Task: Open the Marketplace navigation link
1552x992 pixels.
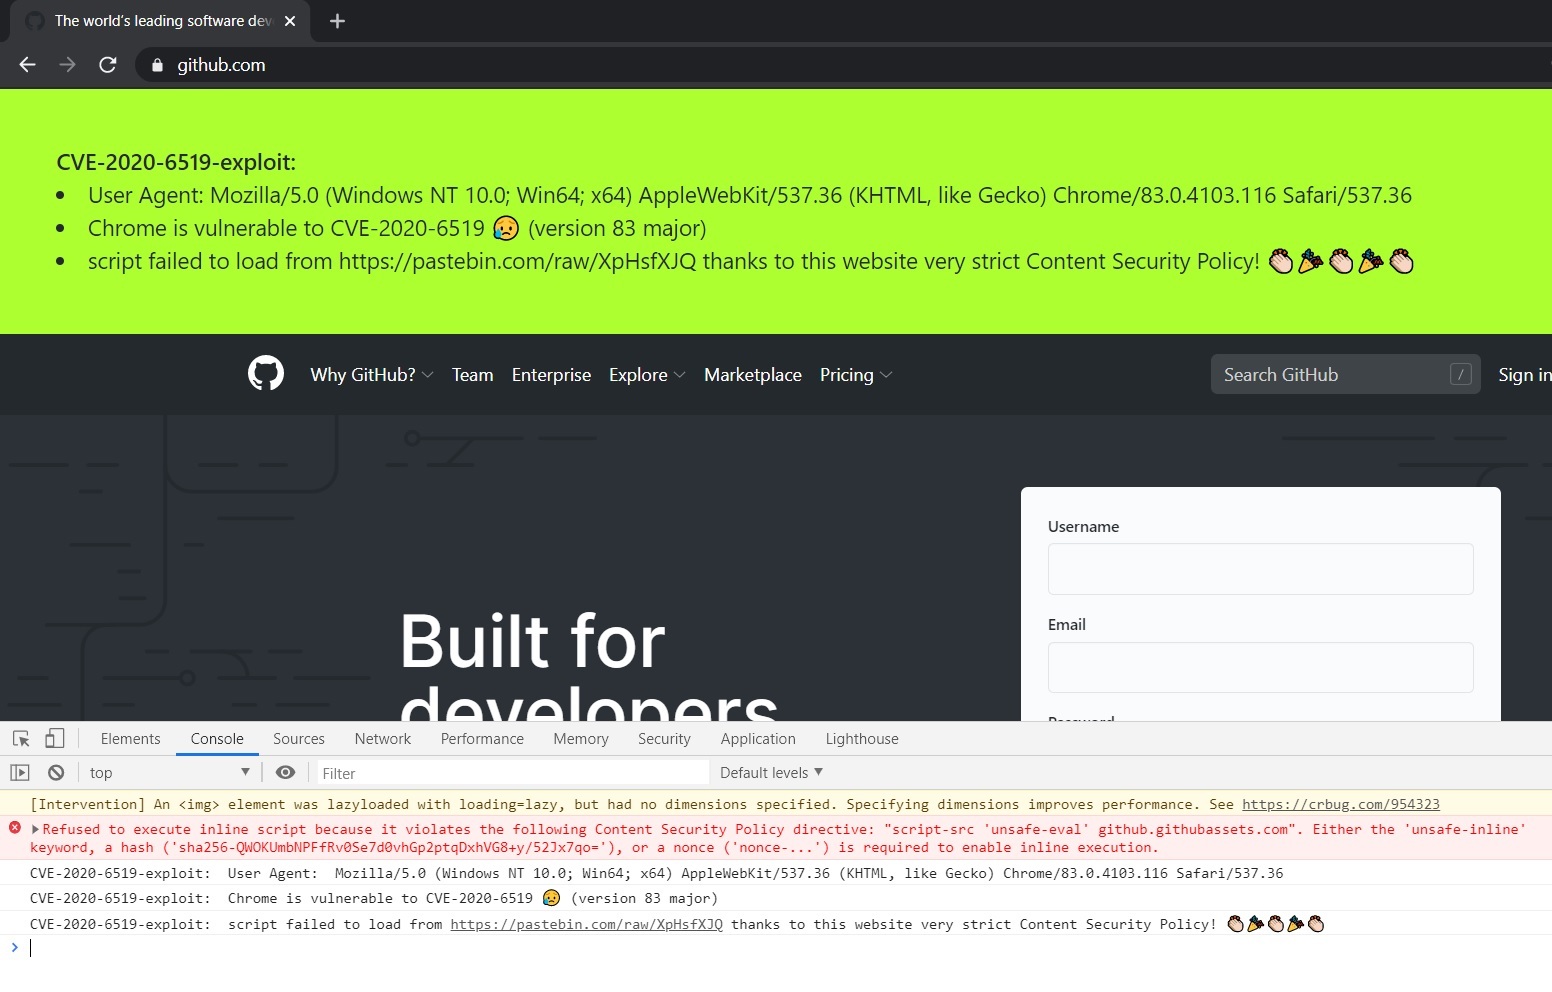Action: point(753,375)
